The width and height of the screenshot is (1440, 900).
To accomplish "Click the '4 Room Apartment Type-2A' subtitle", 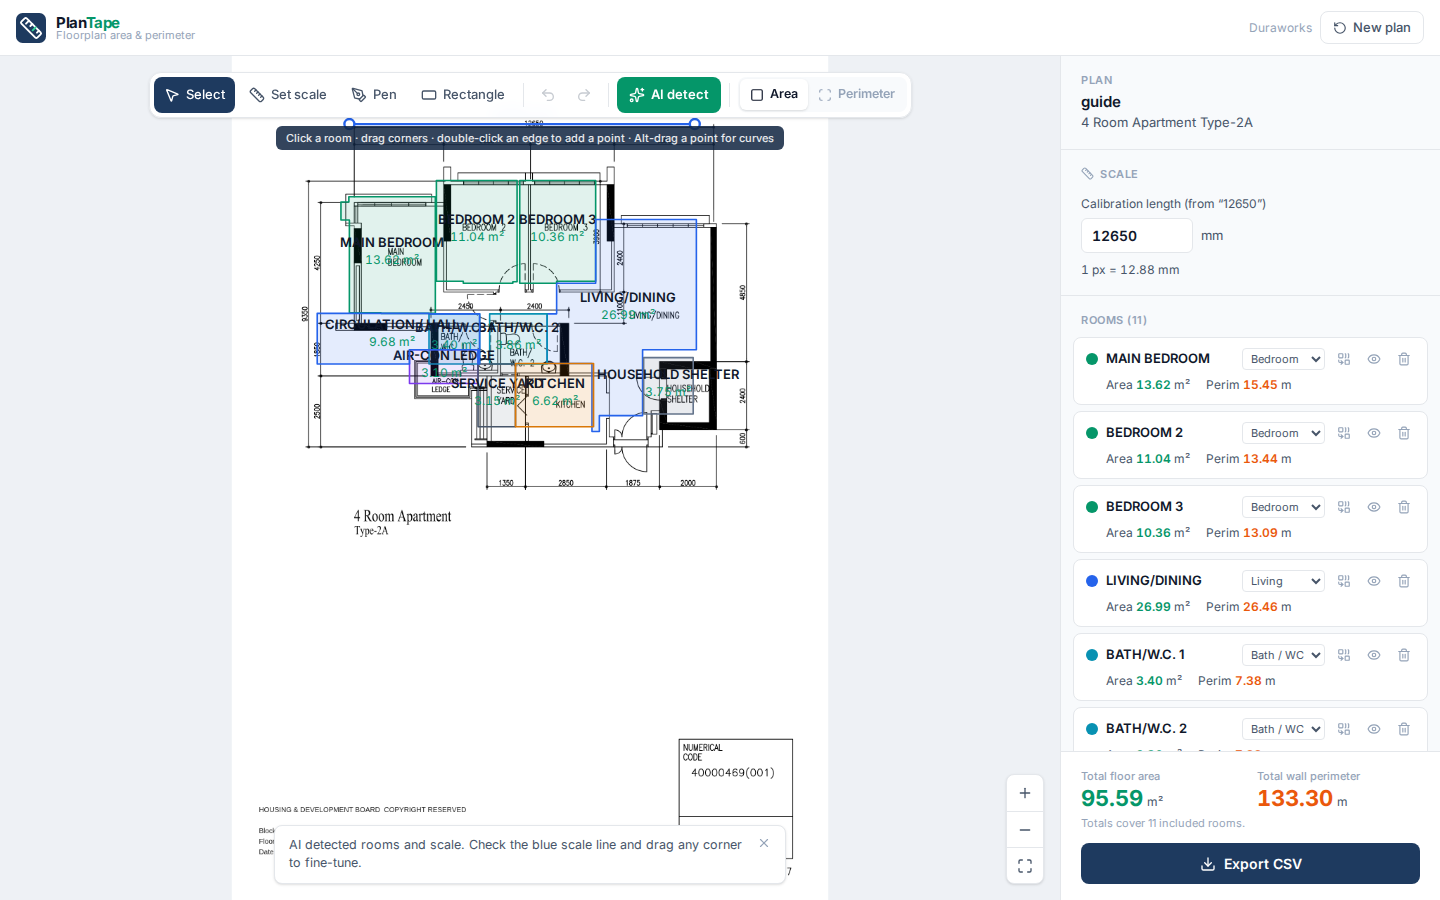I will coord(1167,123).
